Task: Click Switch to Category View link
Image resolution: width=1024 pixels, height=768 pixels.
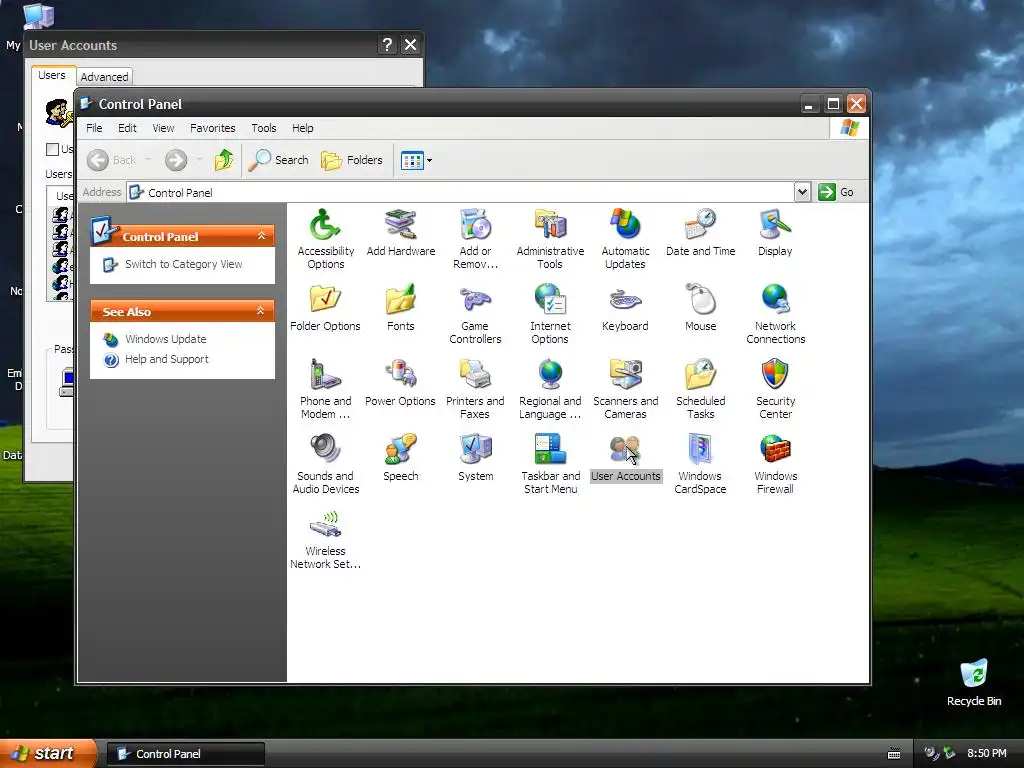Action: pyautogui.click(x=184, y=264)
